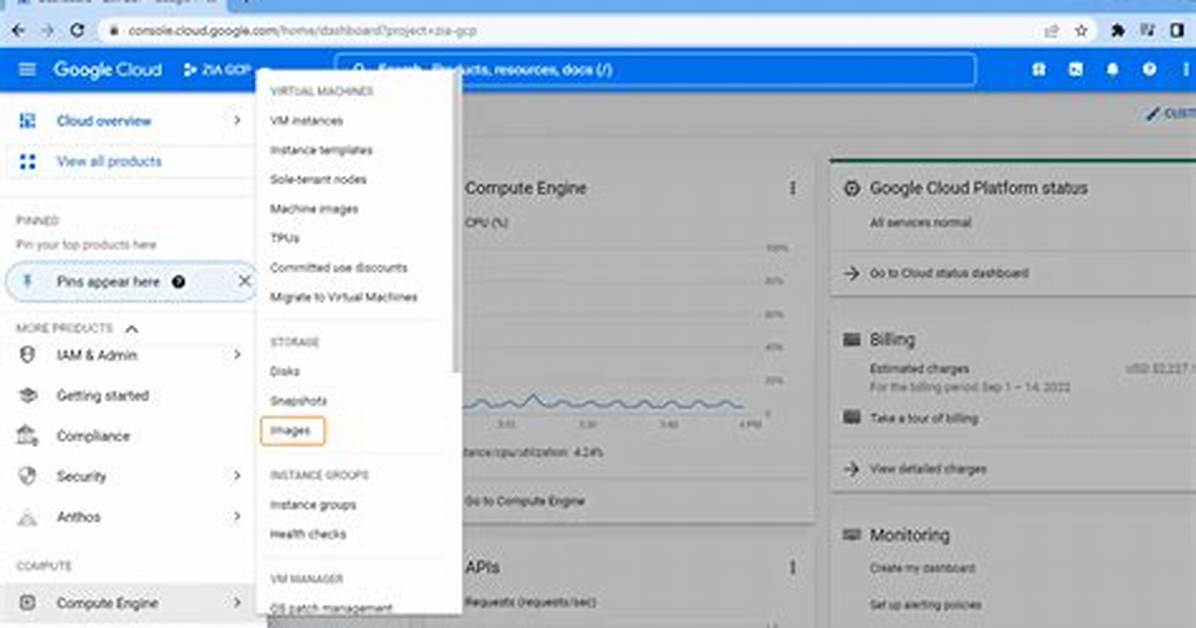Open Security in the sidebar
The width and height of the screenshot is (1196, 628).
(81, 476)
